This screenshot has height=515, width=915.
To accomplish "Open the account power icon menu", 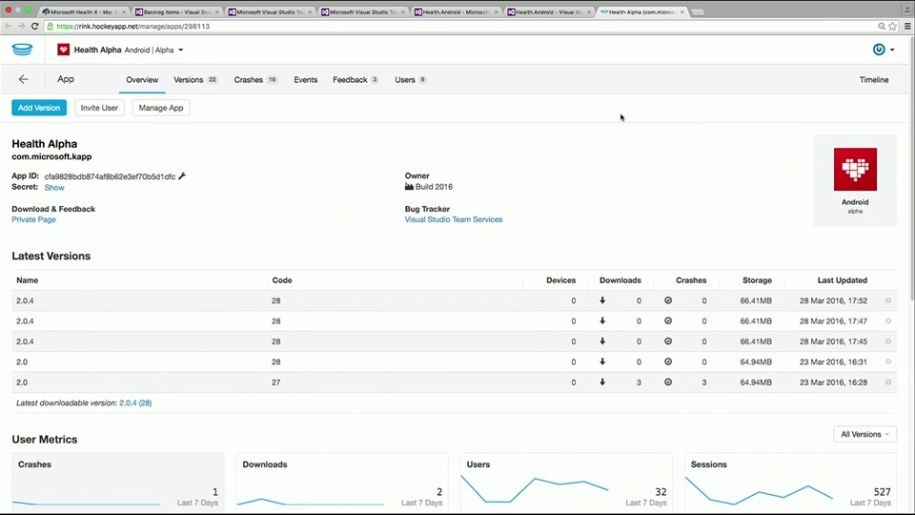I will (883, 50).
